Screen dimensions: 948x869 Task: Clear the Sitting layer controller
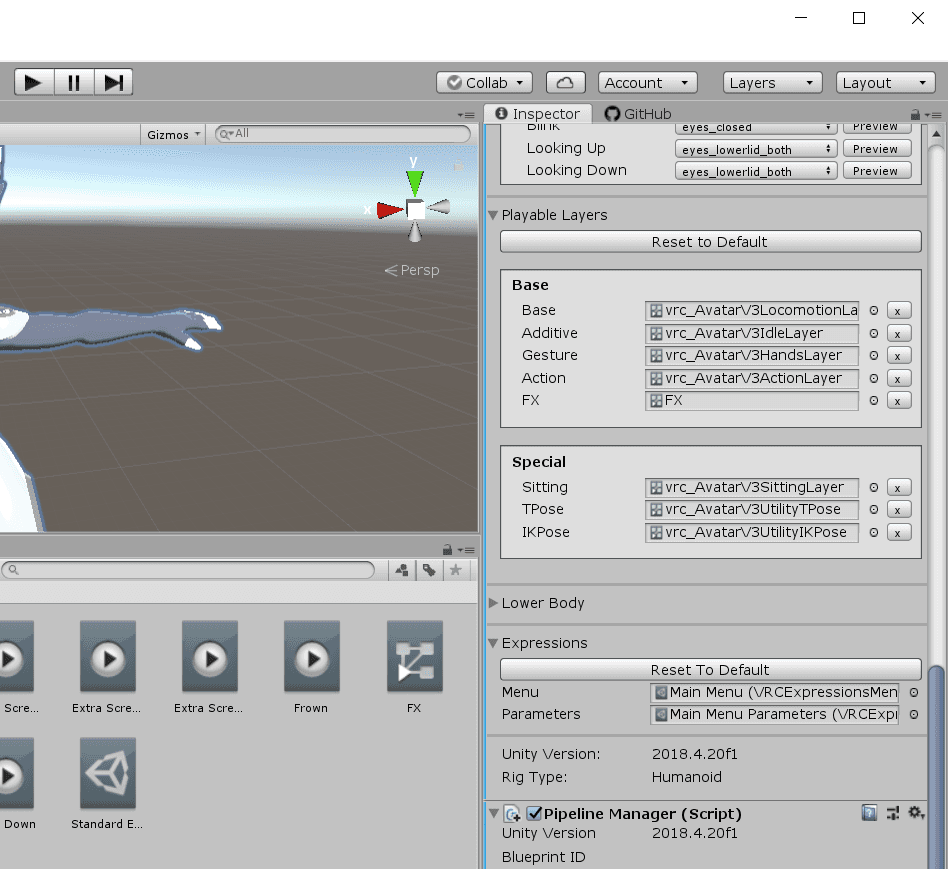point(898,487)
